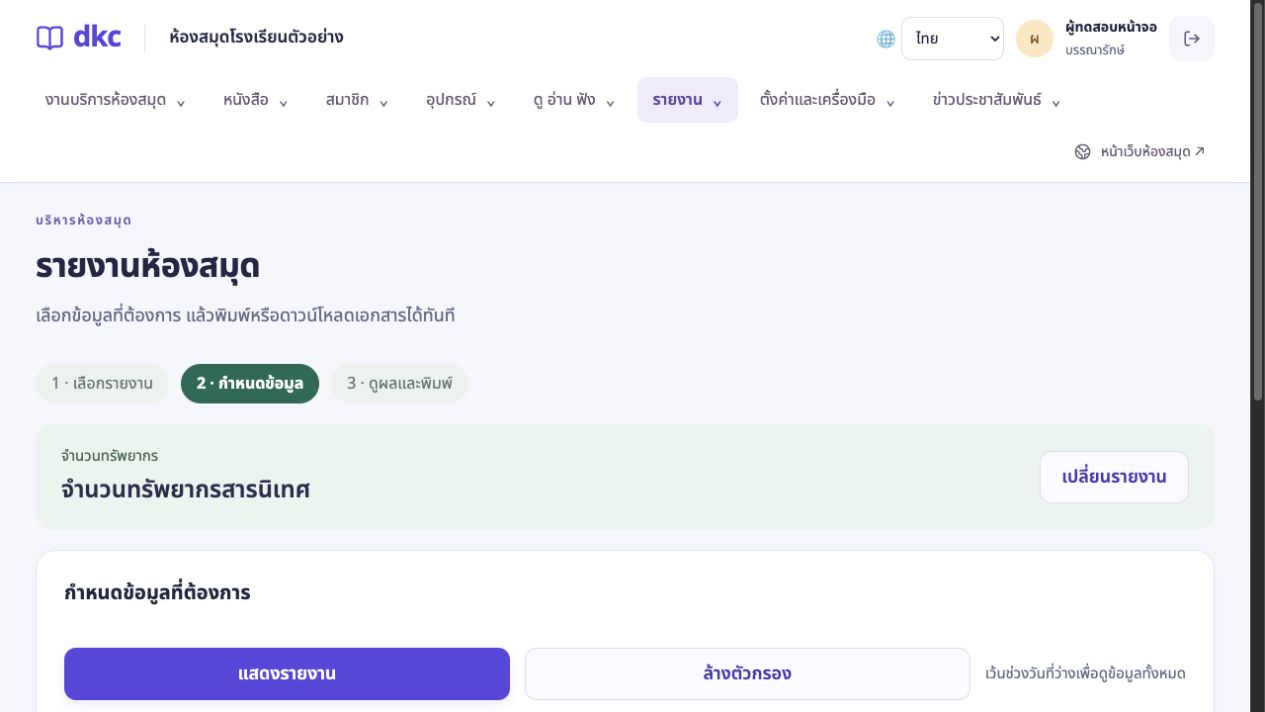Open the รายงาน menu

(687, 100)
